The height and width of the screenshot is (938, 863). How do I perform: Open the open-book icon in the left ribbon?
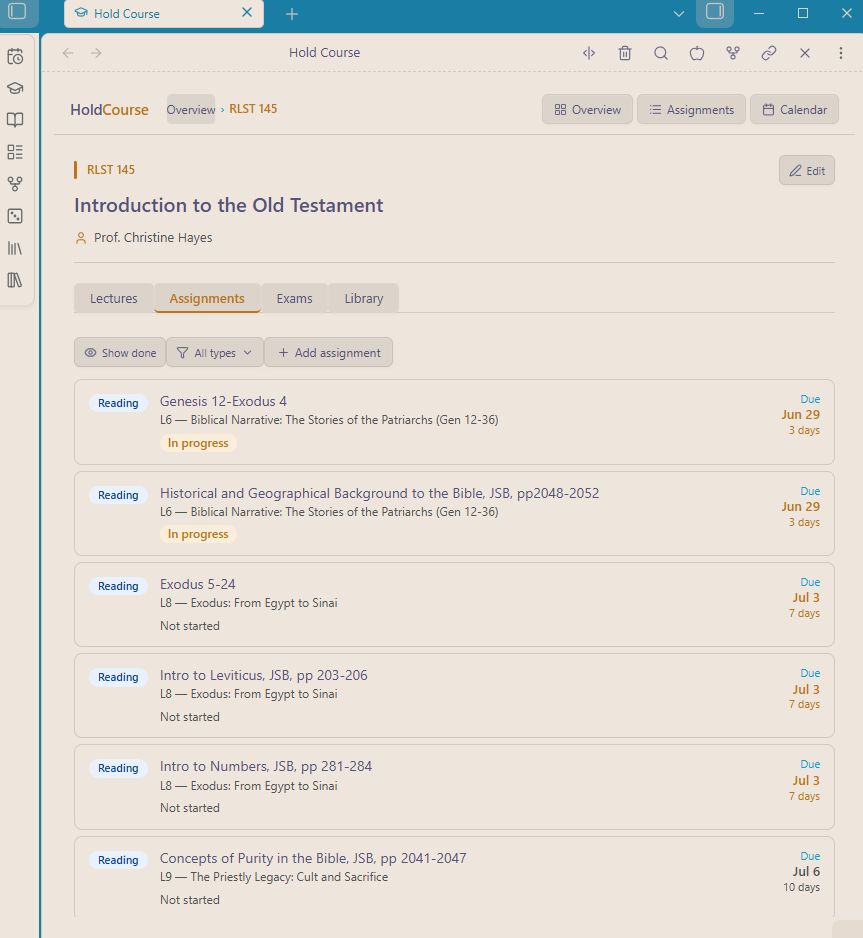click(x=15, y=120)
